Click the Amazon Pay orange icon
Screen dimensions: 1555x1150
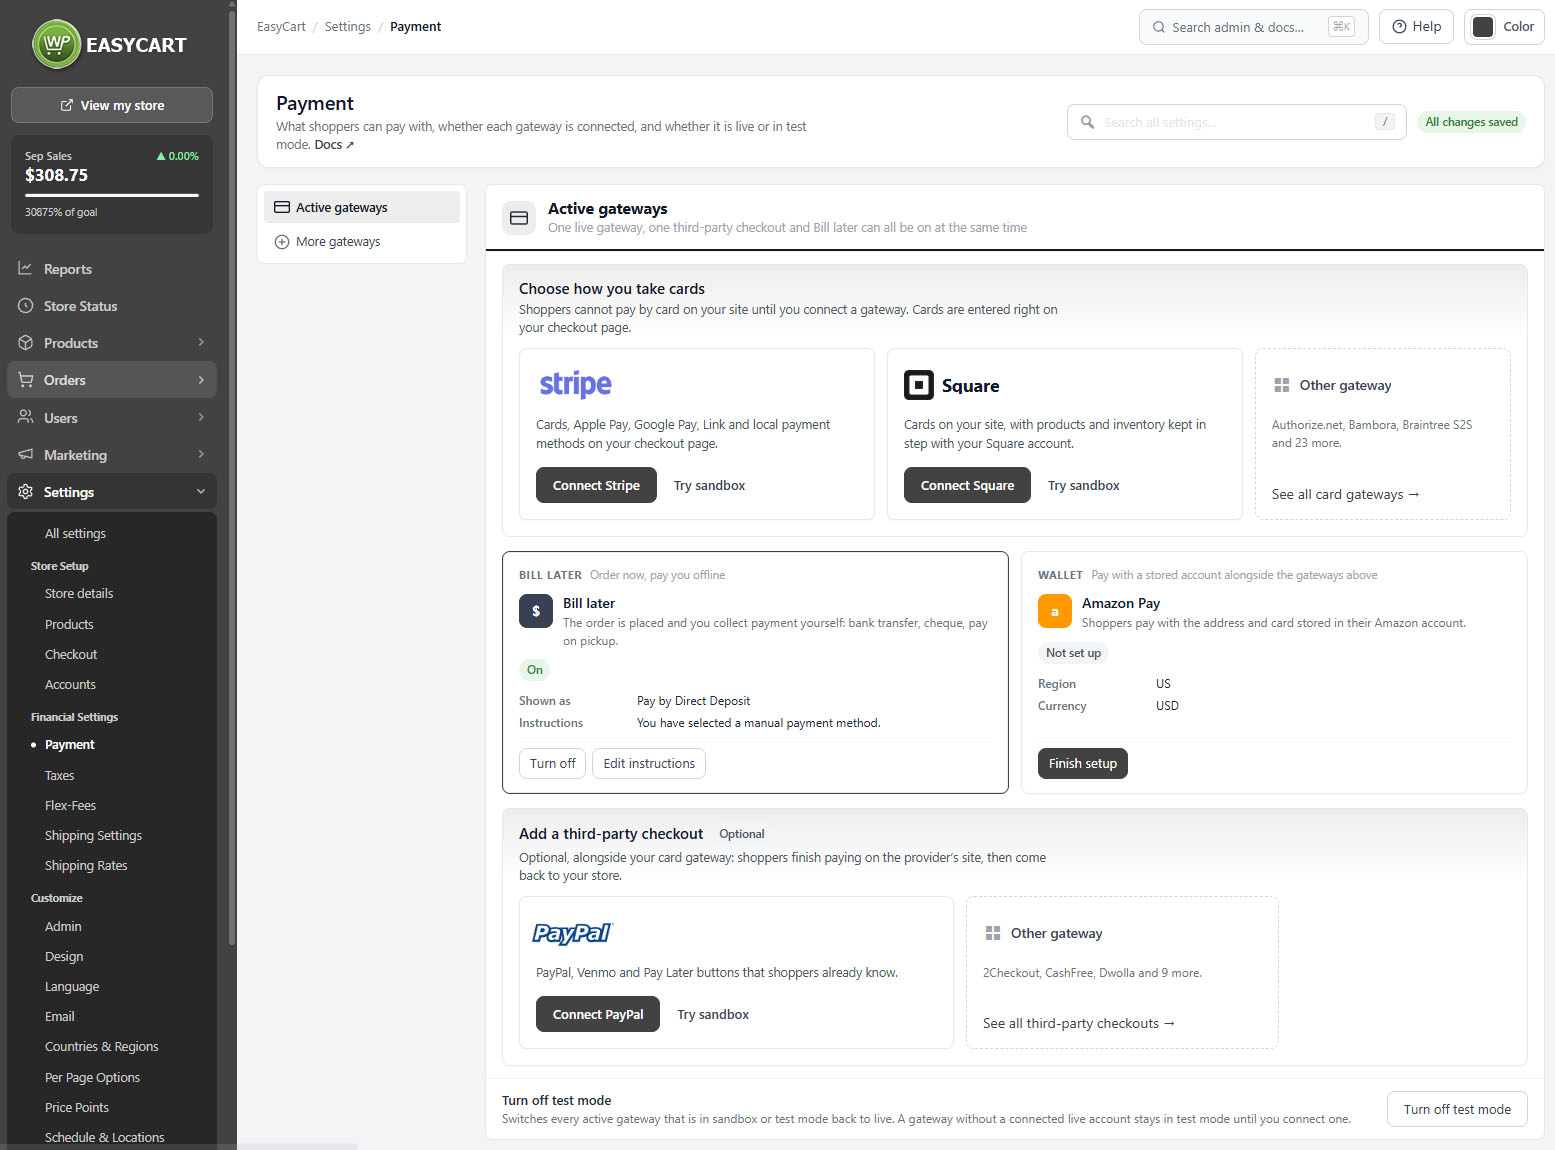(1054, 611)
